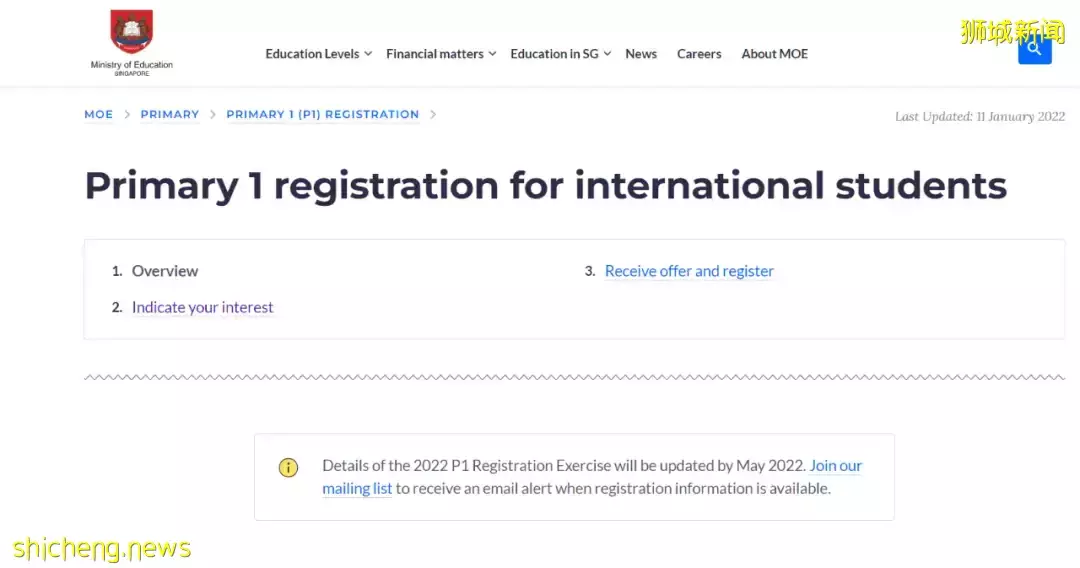This screenshot has width=1080, height=568.
Task: Click the Primary 1 registration page heading
Action: point(545,186)
